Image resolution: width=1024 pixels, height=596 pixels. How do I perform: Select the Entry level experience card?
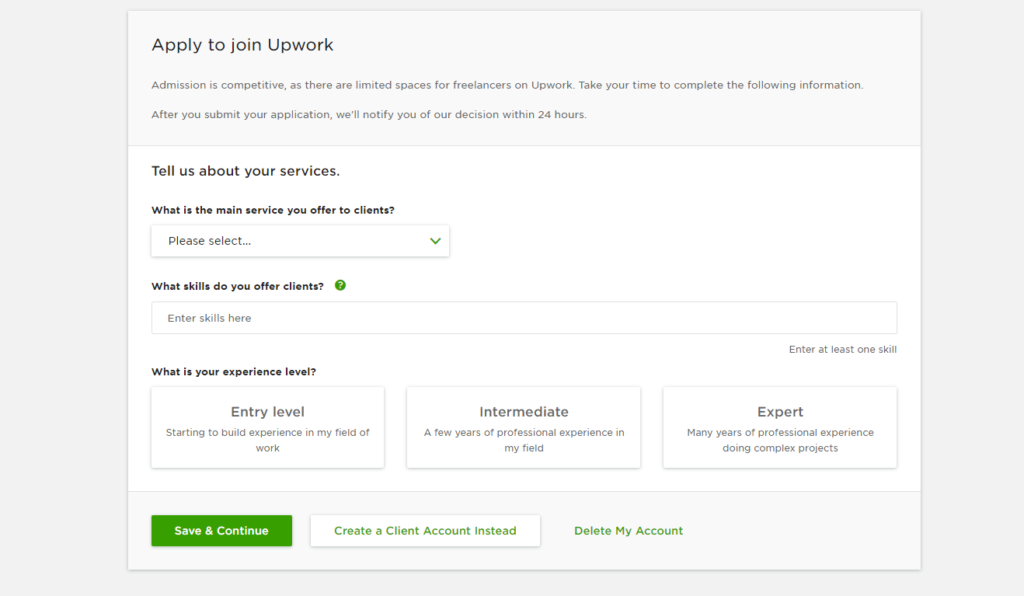coord(267,427)
